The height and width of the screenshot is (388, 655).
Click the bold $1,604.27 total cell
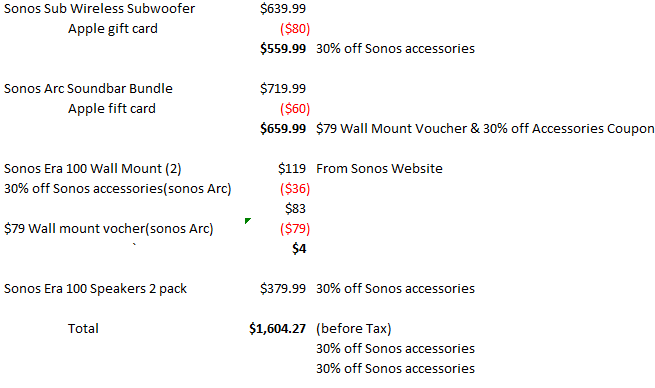pos(277,329)
